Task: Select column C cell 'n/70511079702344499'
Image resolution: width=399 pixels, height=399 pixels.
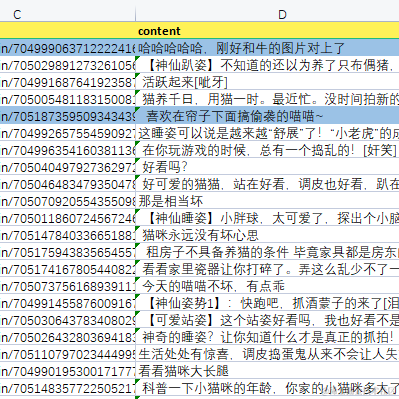Action: [x=68, y=354]
